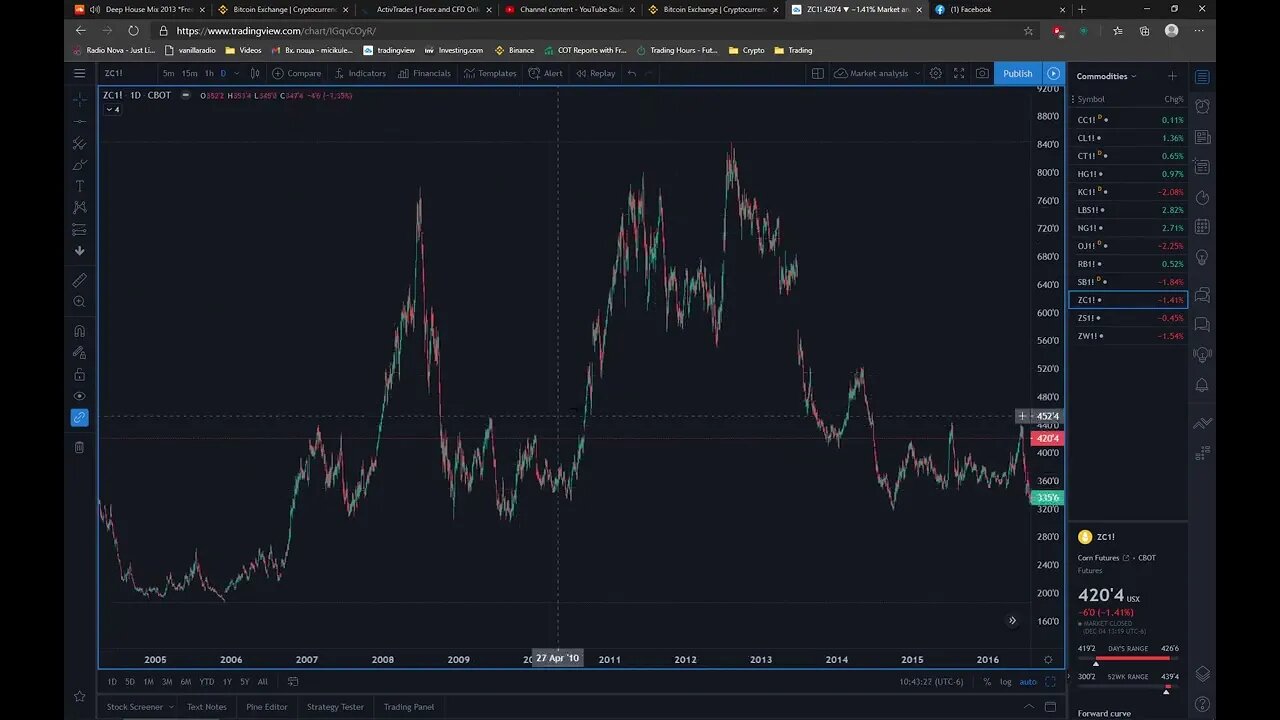The width and height of the screenshot is (1280, 720).
Task: Expand the timeframe interval dropdown arrow
Action: coord(236,73)
